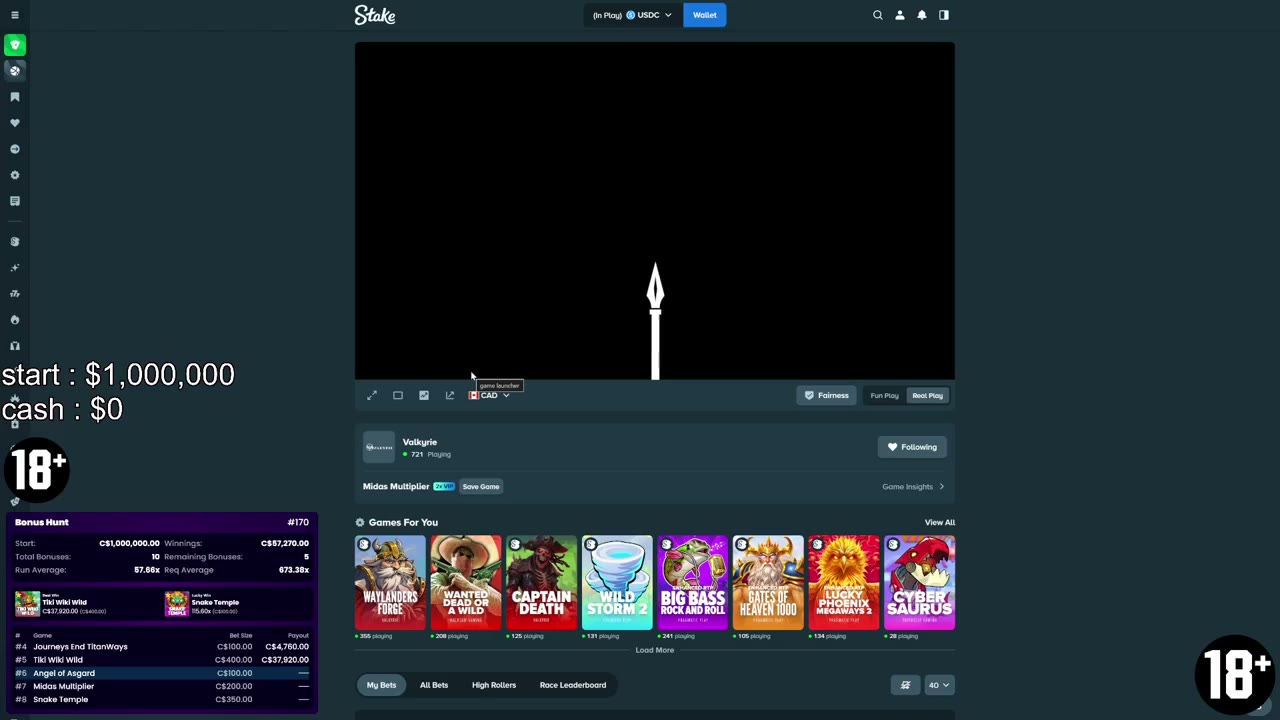
Task: Open the recent arrow icon in sidebar
Action: [x=15, y=149]
